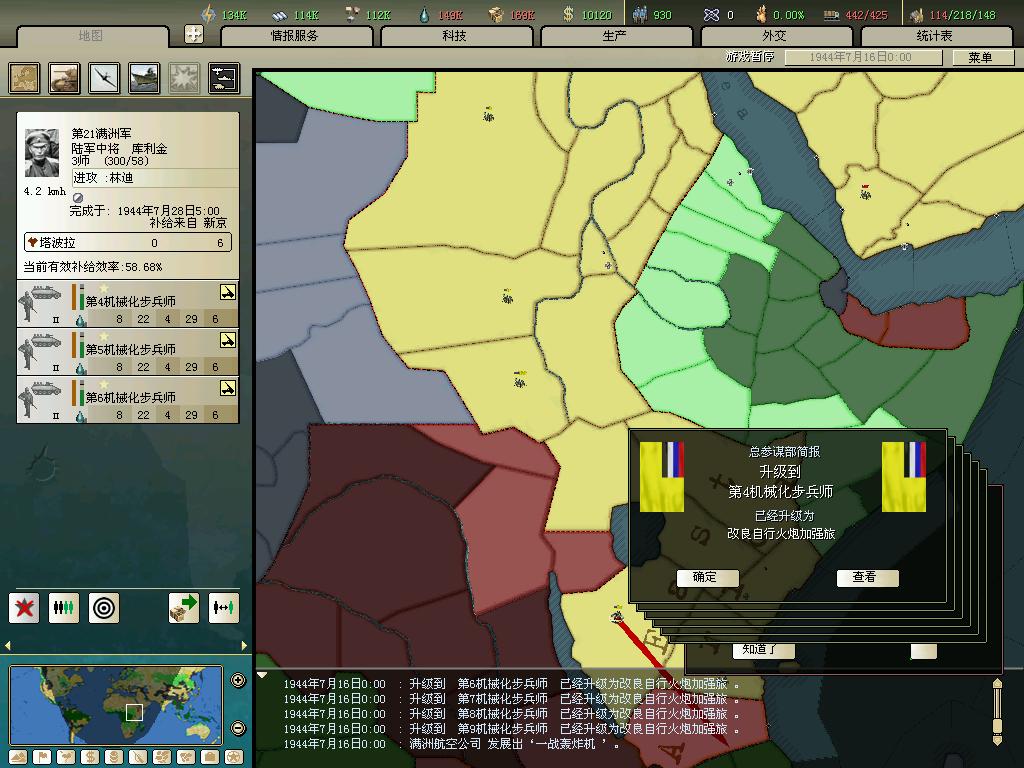Open the 外交 diplomacy tab
This screenshot has width=1024, height=768.
(775, 36)
